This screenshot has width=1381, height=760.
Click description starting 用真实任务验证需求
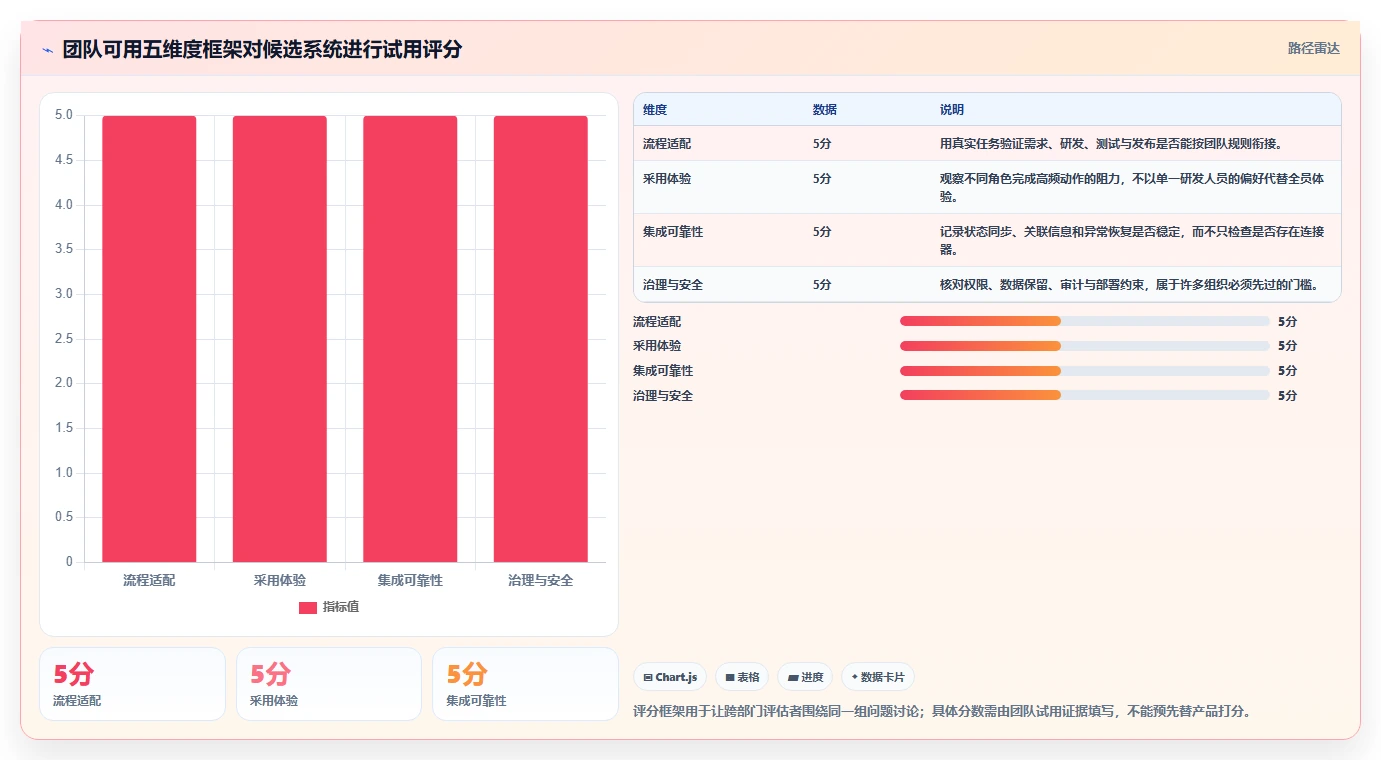1111,144
